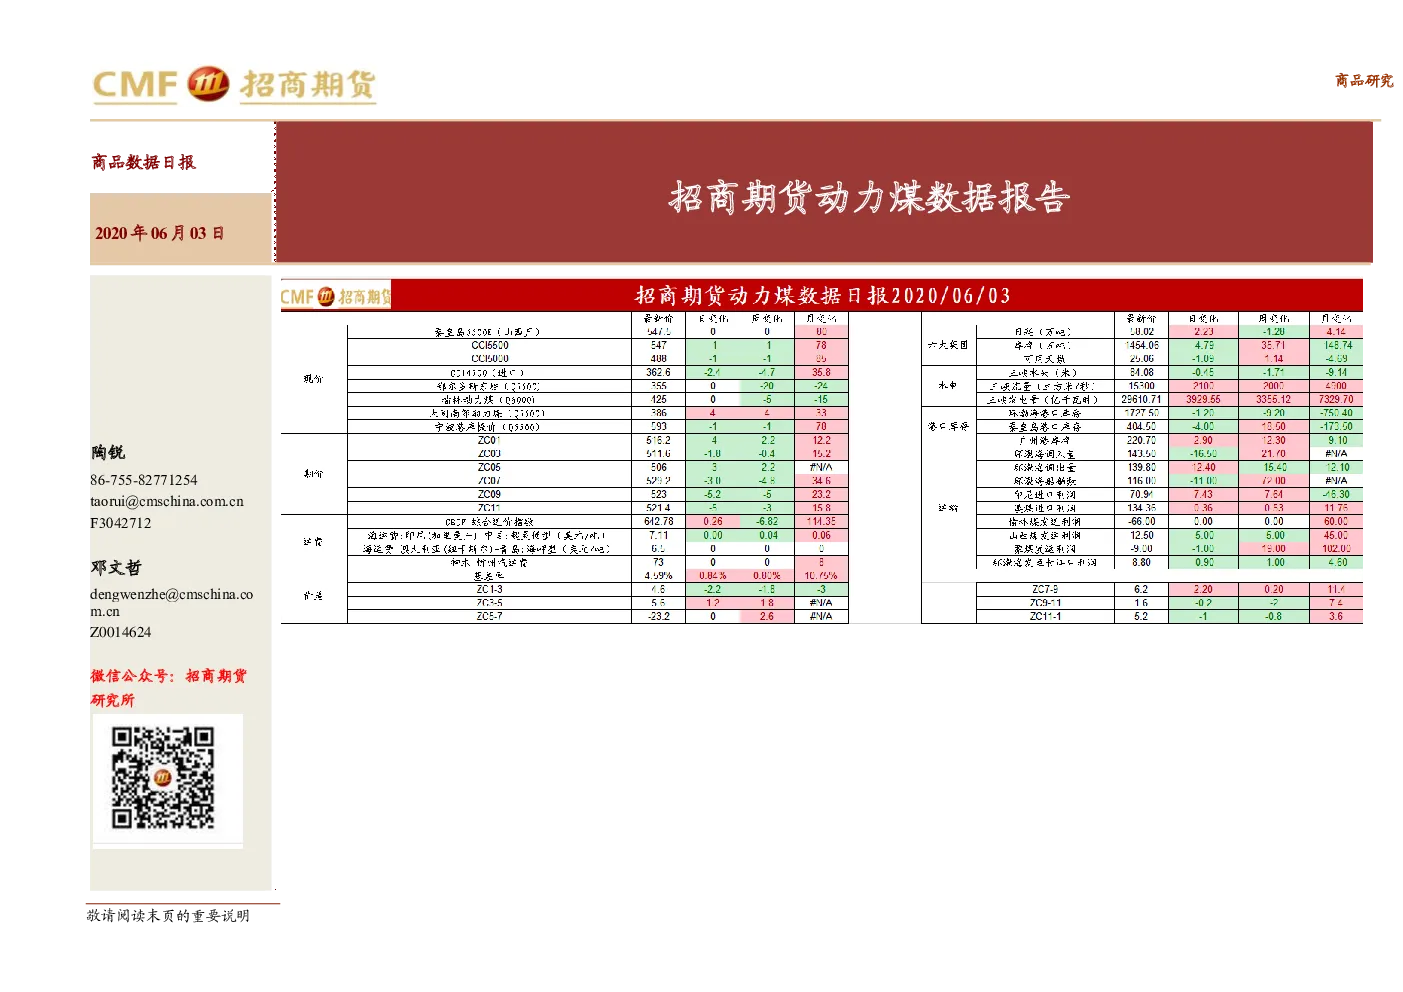Click the ZC11-1 row label
The height and width of the screenshot is (992, 1403).
click(1045, 616)
